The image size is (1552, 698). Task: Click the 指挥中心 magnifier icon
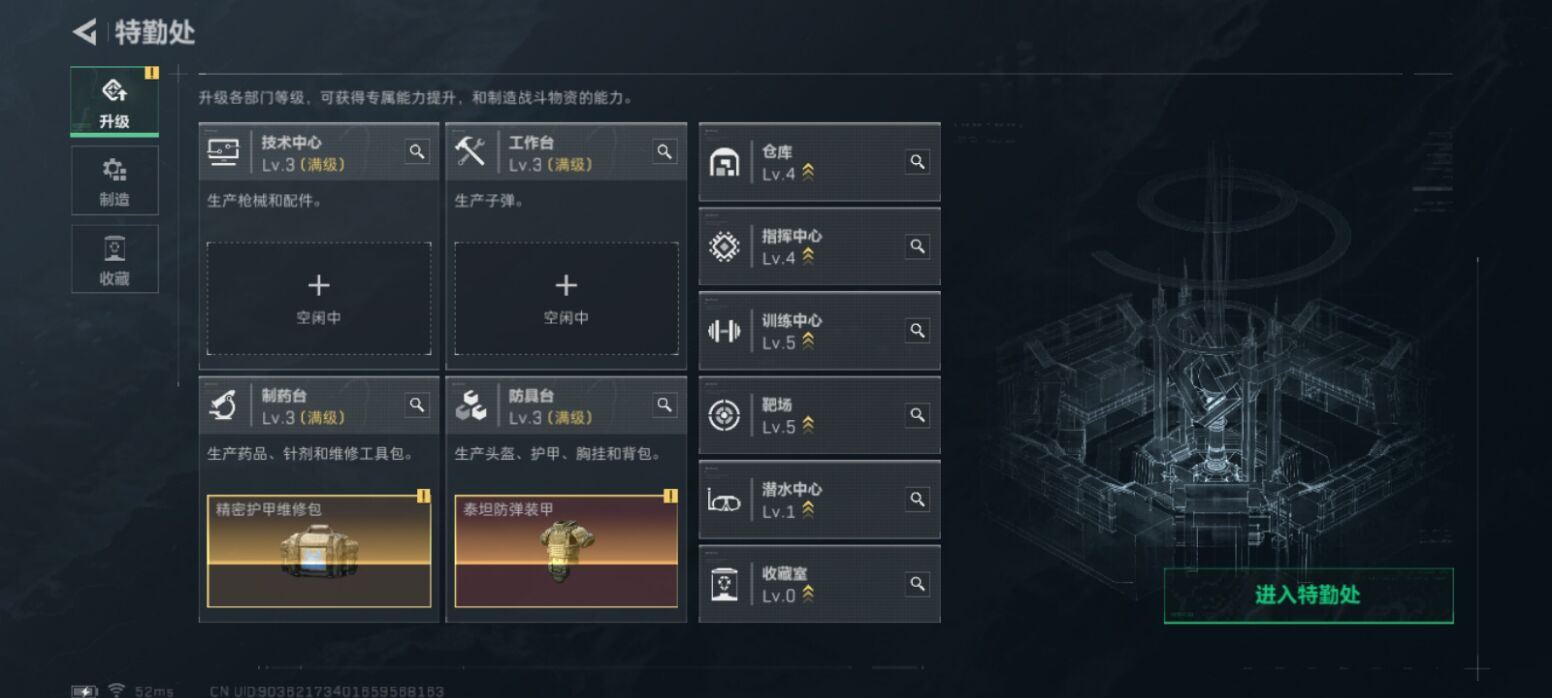pyautogui.click(x=917, y=245)
